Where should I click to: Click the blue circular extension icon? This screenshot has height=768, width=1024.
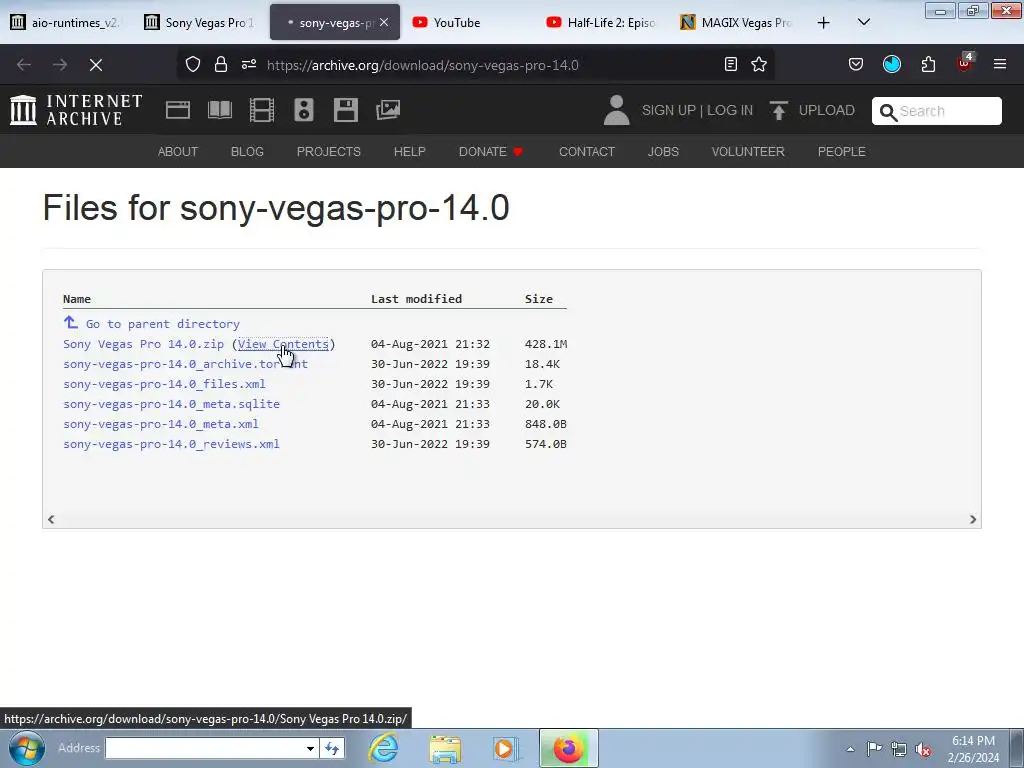[x=892, y=64]
